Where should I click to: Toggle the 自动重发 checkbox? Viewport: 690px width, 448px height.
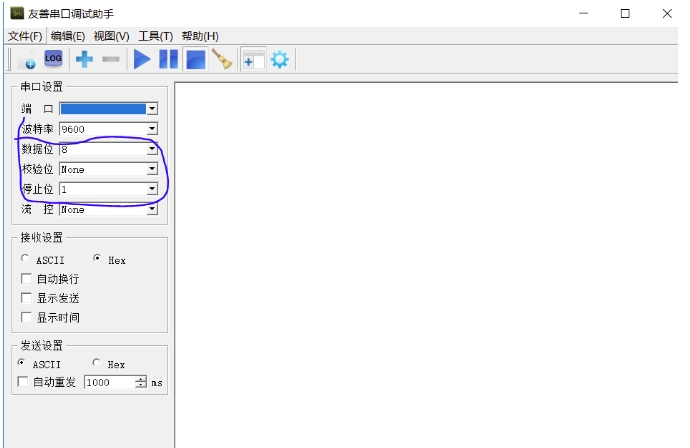click(x=22, y=382)
